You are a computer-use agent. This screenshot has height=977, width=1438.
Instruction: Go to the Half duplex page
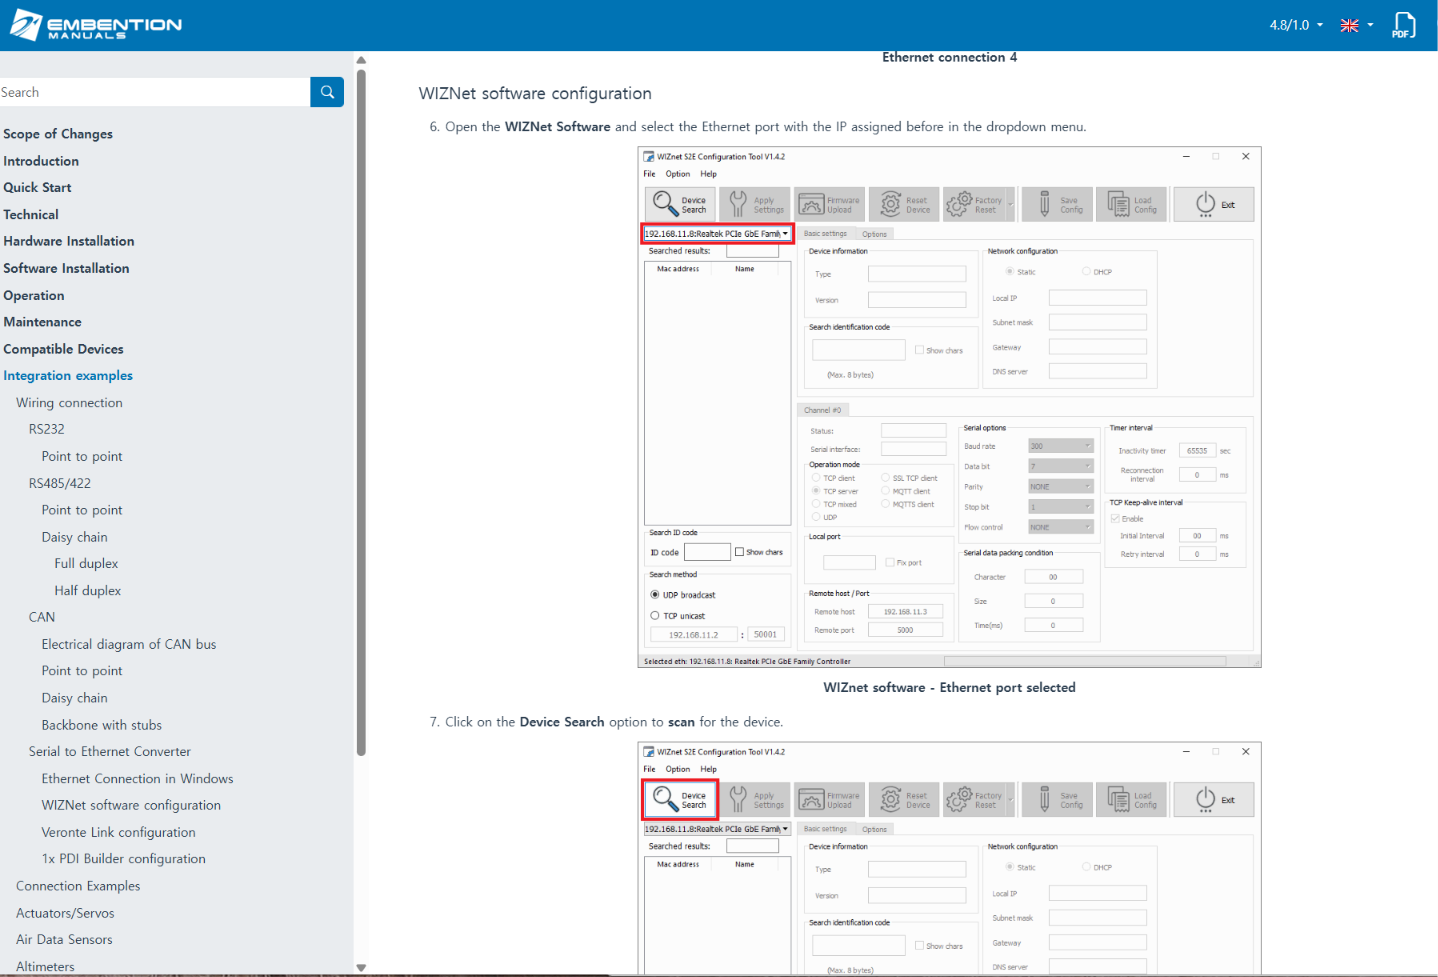coord(88,591)
